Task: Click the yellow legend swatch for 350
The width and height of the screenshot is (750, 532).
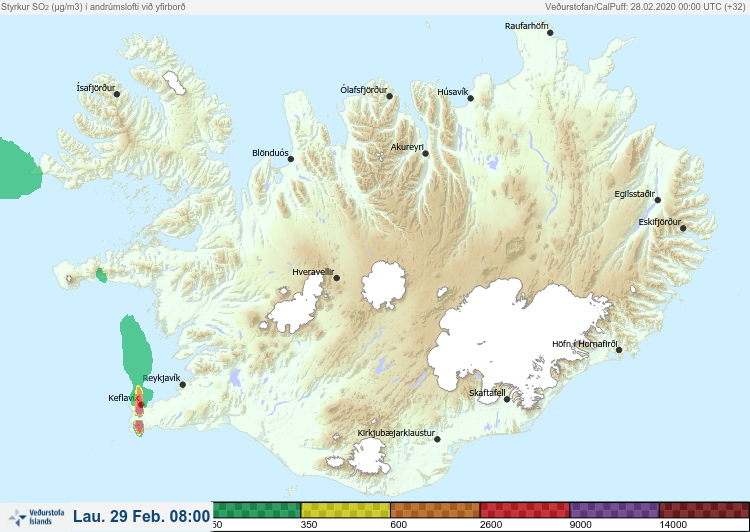Action: click(x=345, y=510)
